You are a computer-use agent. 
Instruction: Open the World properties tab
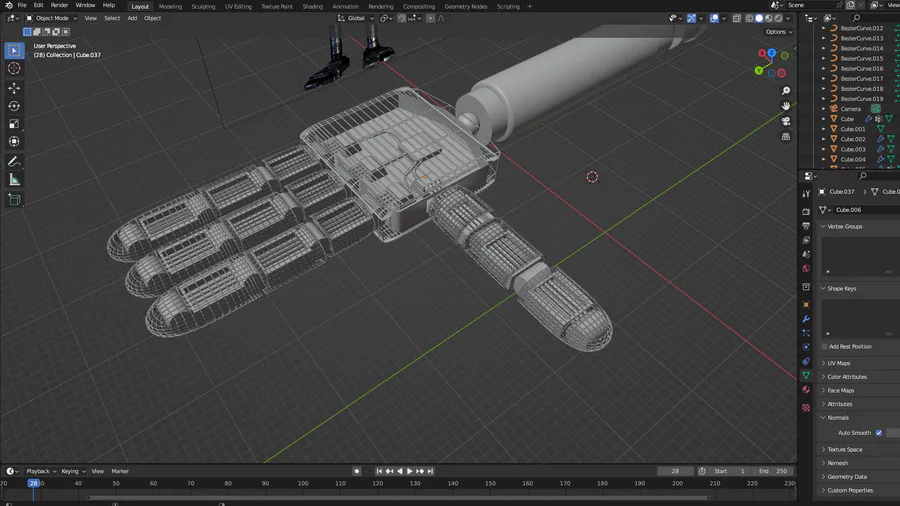[806, 268]
